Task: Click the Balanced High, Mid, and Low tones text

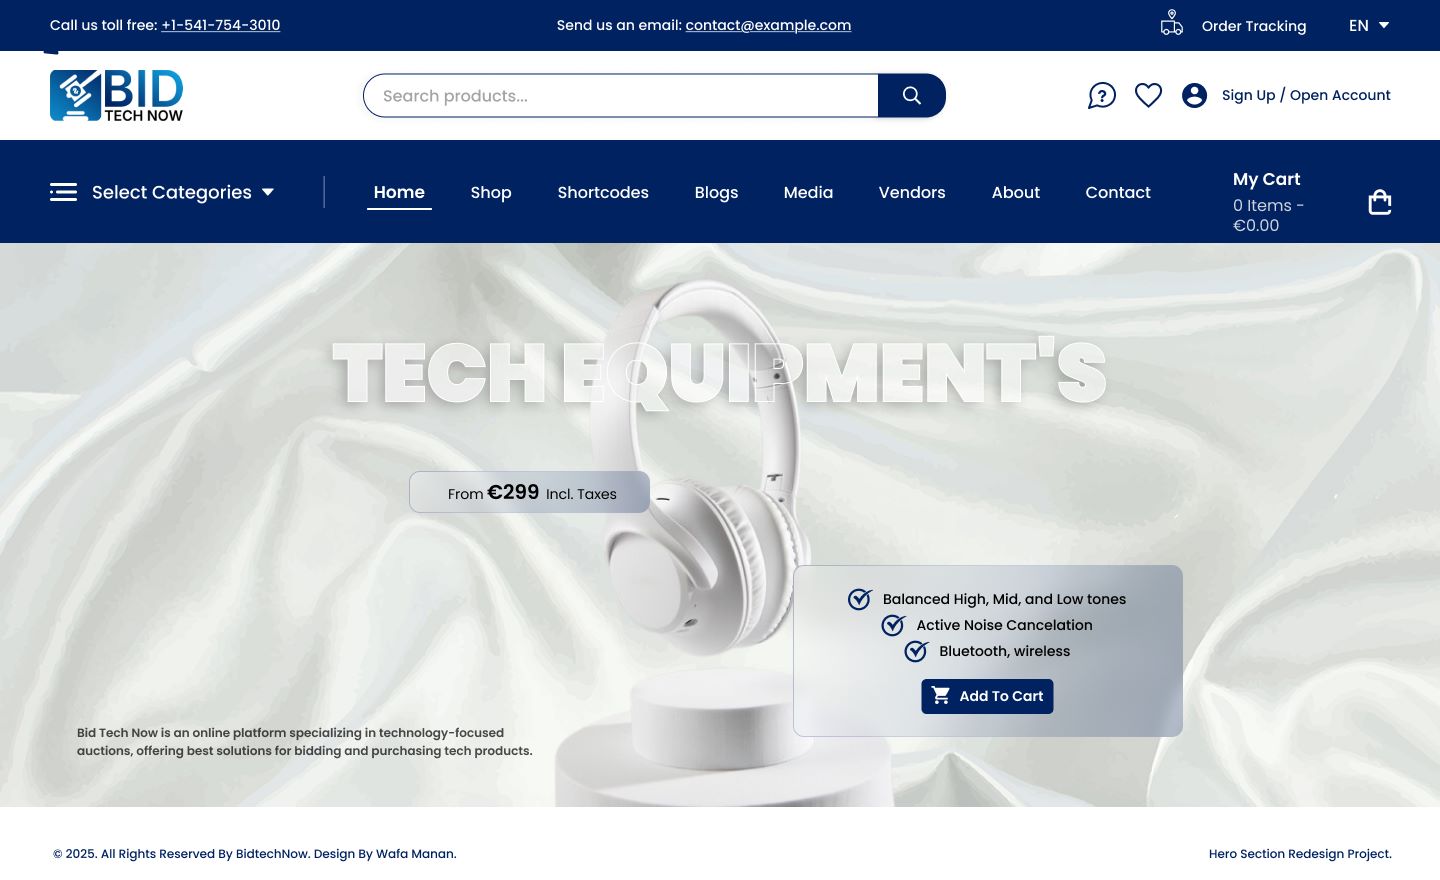Action: click(x=1004, y=599)
